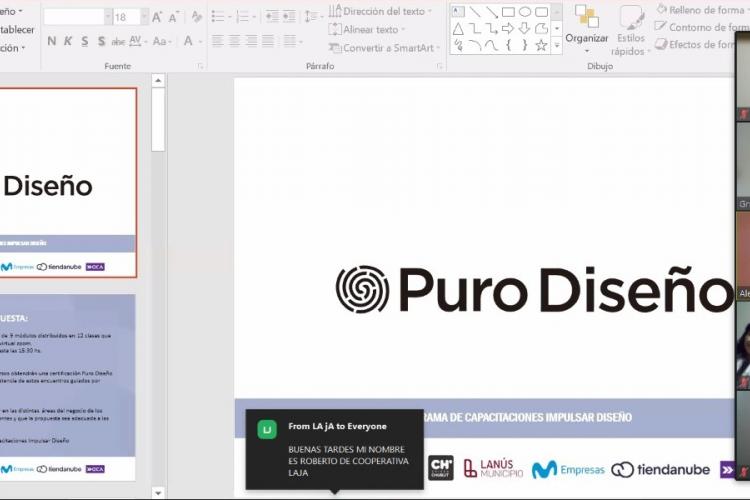The height and width of the screenshot is (500, 750).
Task: Toggle bold (N) formatting
Action: [x=52, y=42]
